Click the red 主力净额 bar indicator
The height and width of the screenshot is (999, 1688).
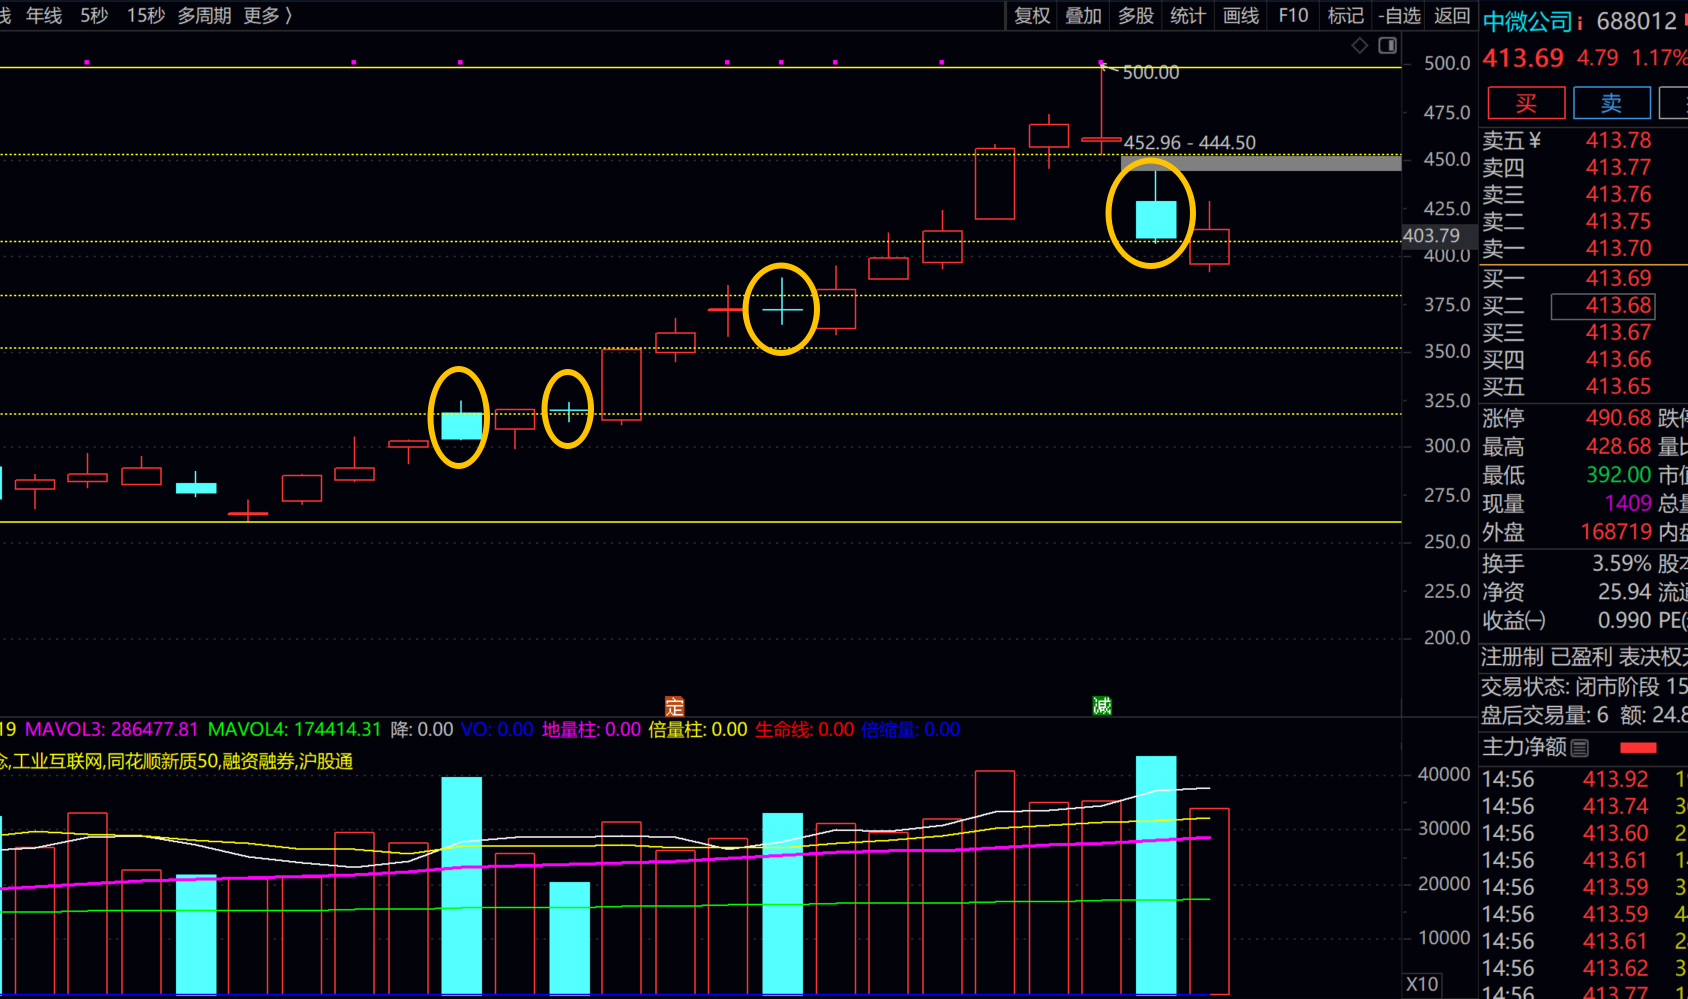point(1638,748)
